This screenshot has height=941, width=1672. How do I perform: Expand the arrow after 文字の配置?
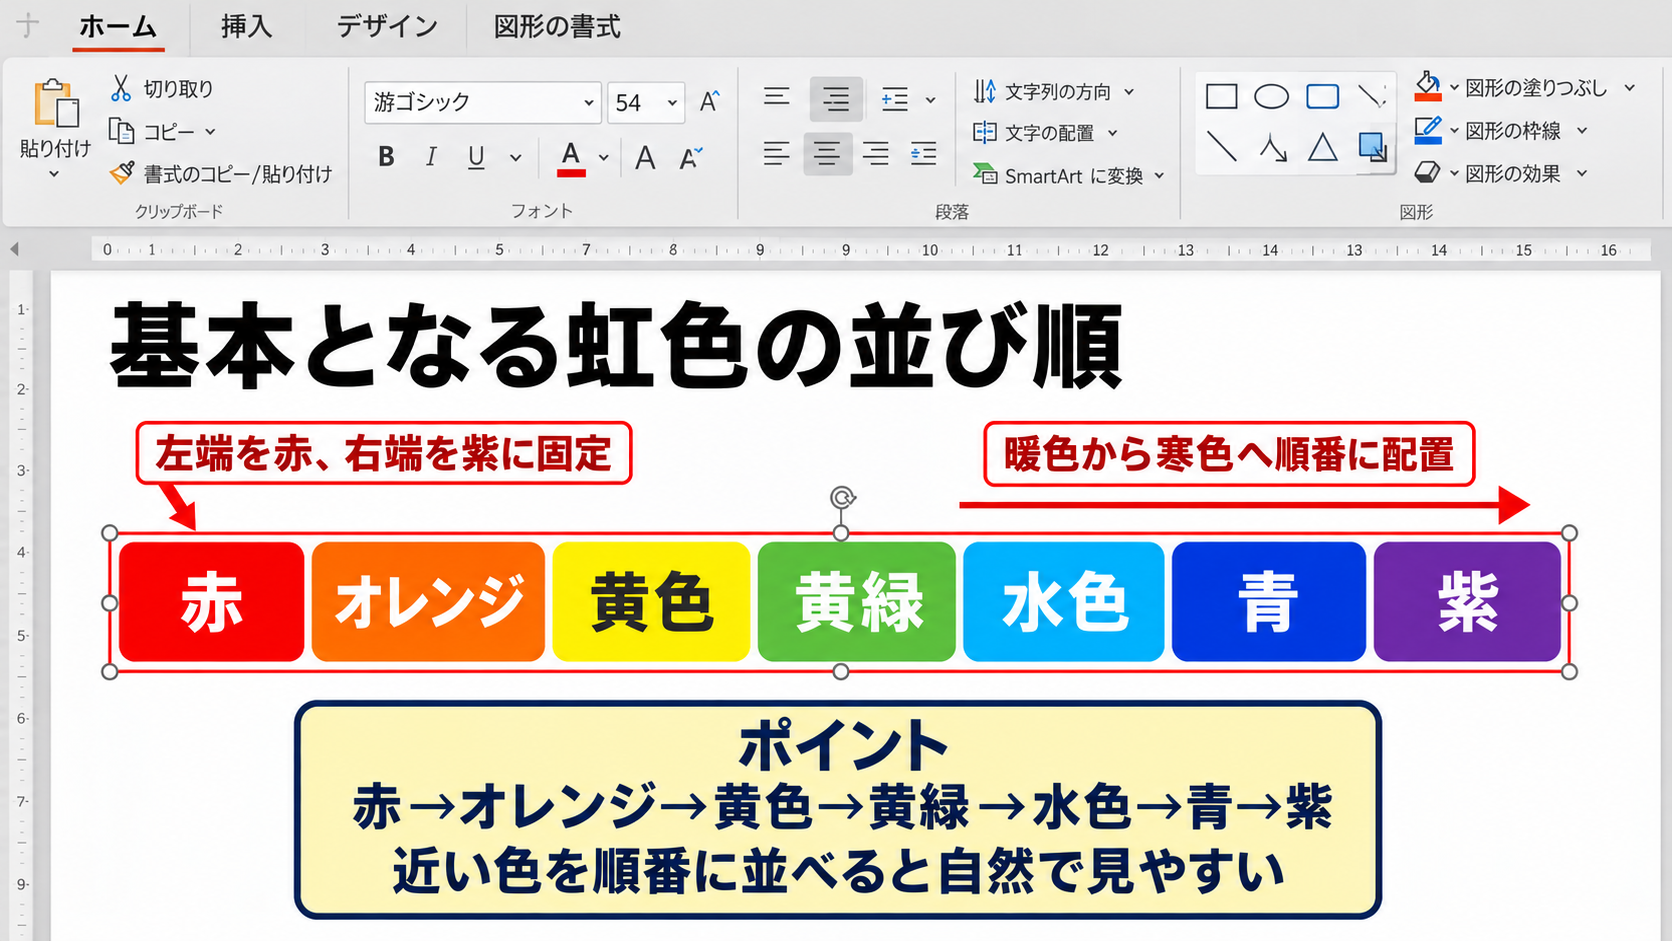pos(1112,133)
